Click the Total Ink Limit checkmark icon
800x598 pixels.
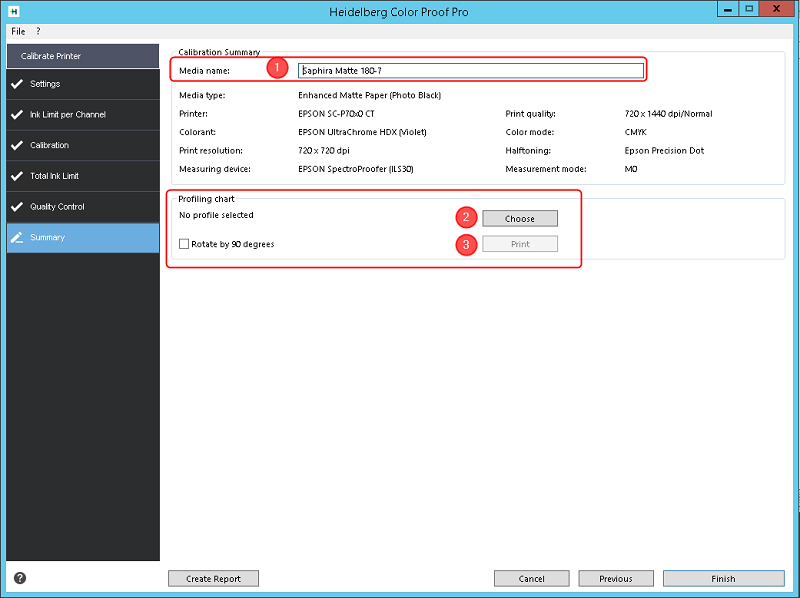point(17,176)
